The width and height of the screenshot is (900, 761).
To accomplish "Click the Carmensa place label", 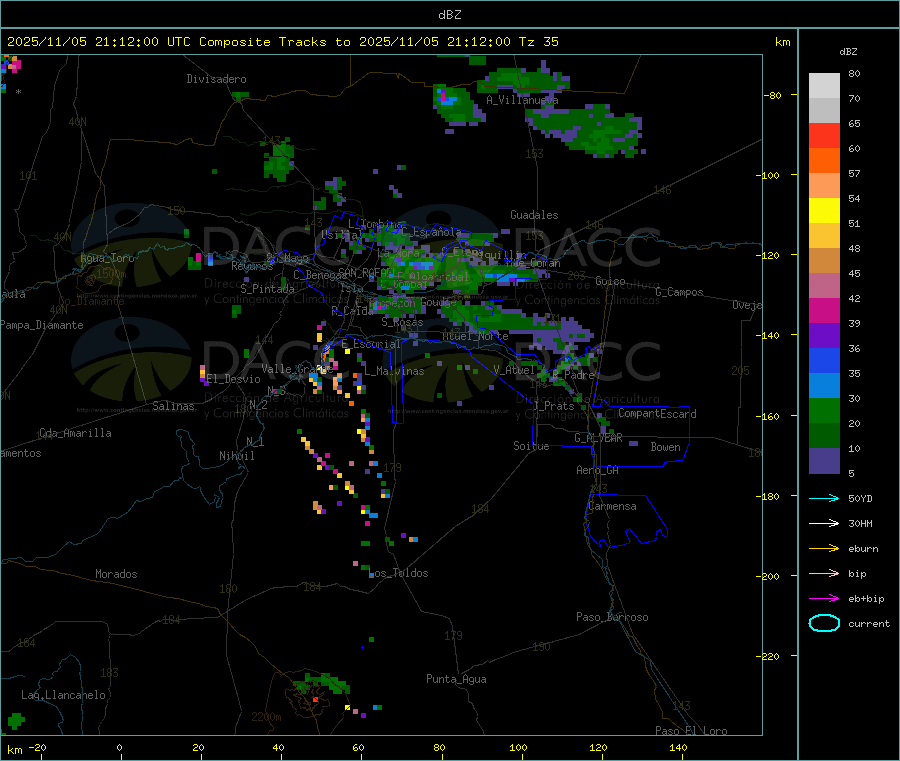I will [612, 506].
